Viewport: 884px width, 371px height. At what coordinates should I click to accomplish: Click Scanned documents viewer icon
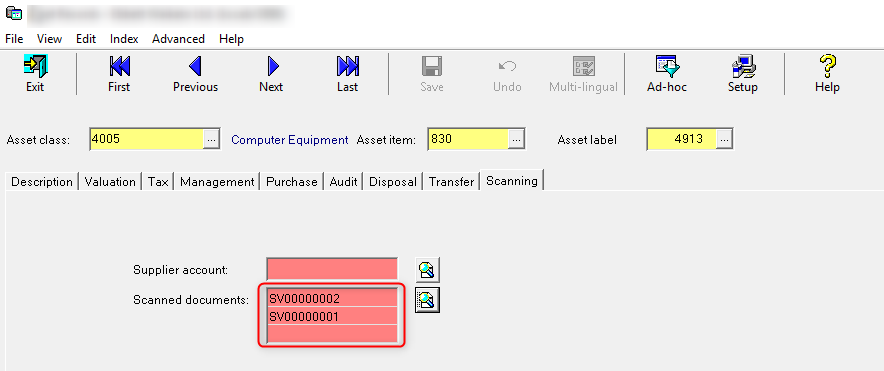pyautogui.click(x=427, y=300)
